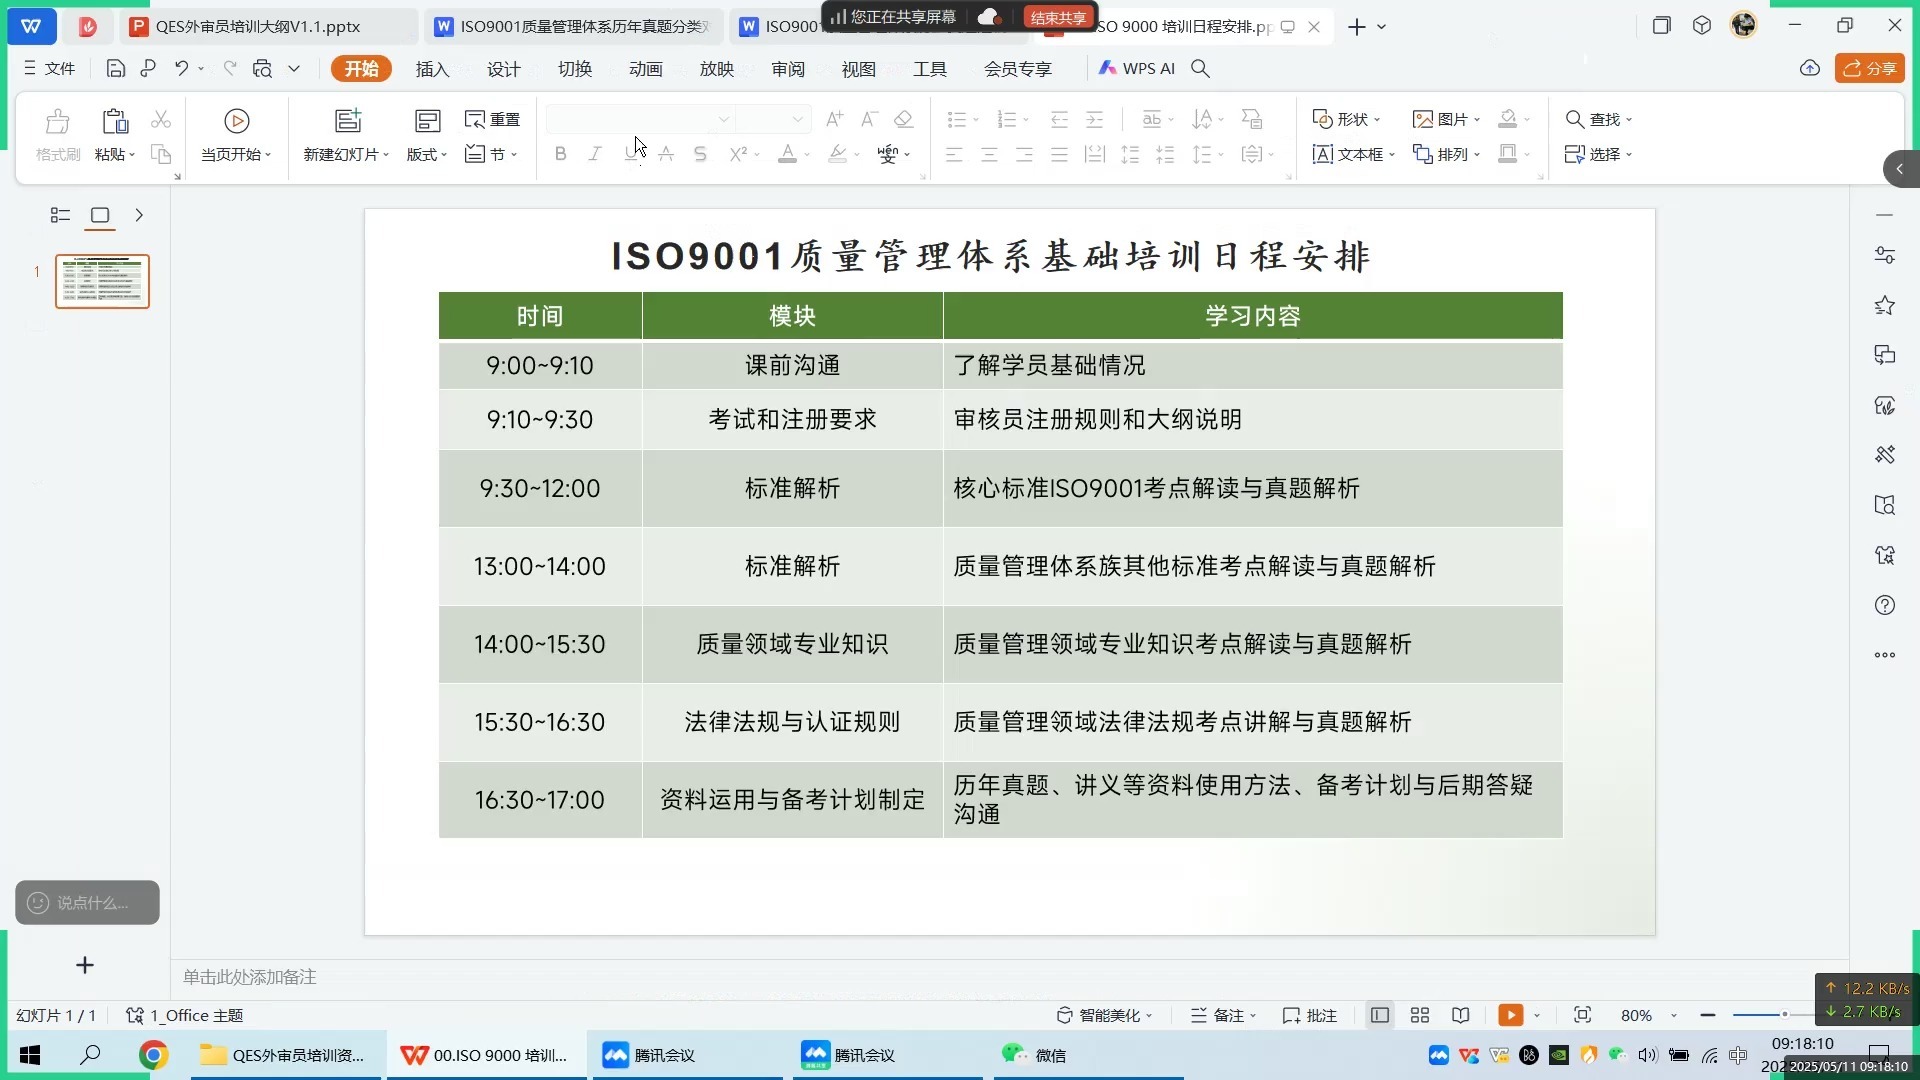Select slide 1 thumbnail

tap(102, 281)
